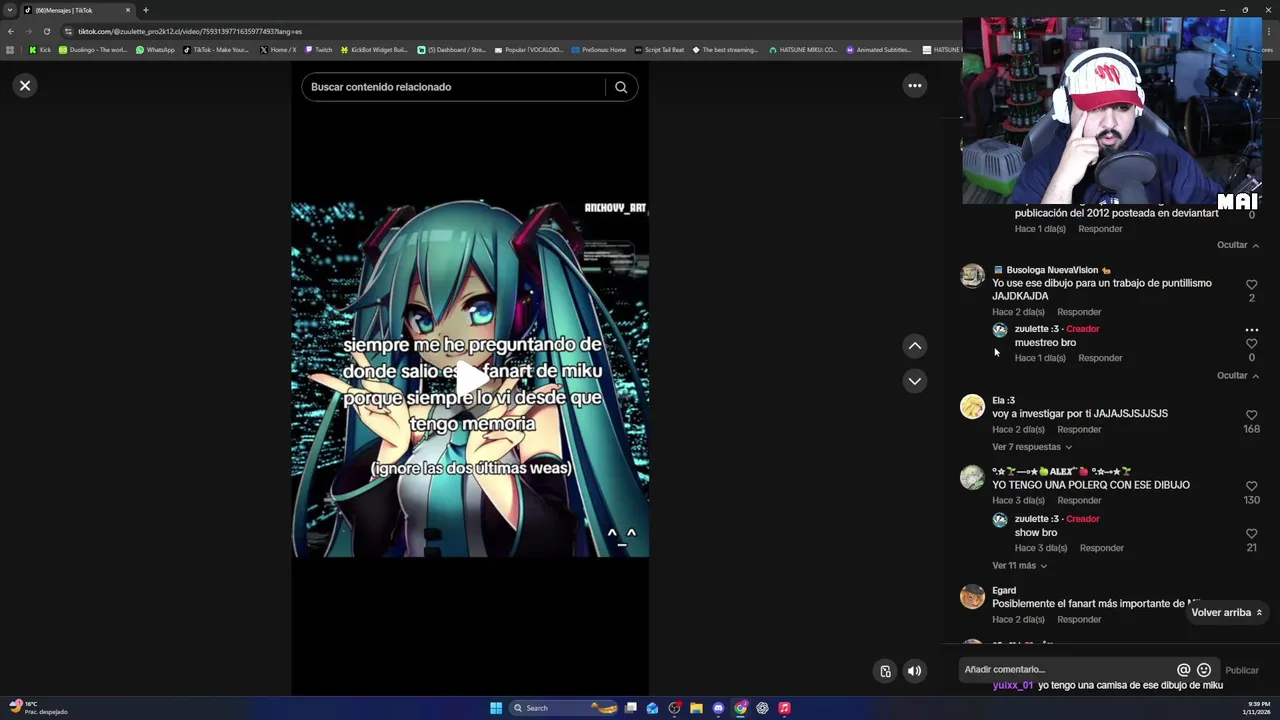Click the Publicar button
The image size is (1280, 720).
click(x=1242, y=670)
